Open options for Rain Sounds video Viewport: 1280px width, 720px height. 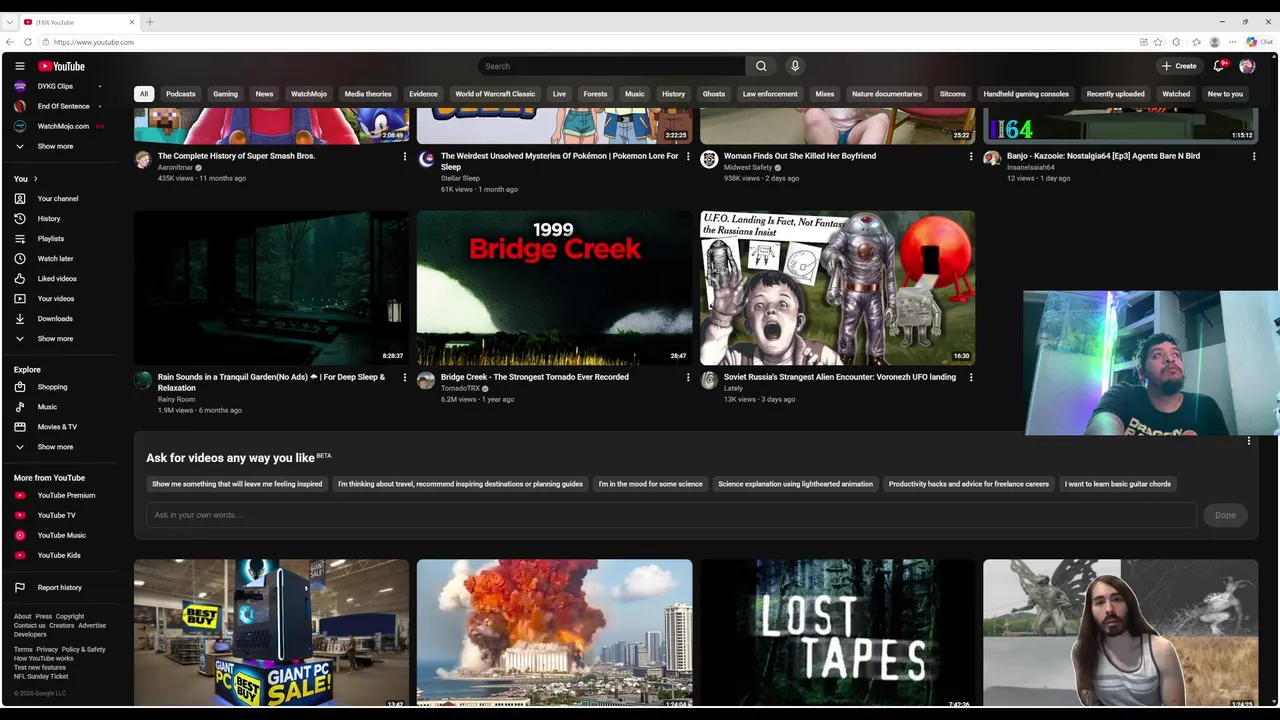click(x=405, y=377)
